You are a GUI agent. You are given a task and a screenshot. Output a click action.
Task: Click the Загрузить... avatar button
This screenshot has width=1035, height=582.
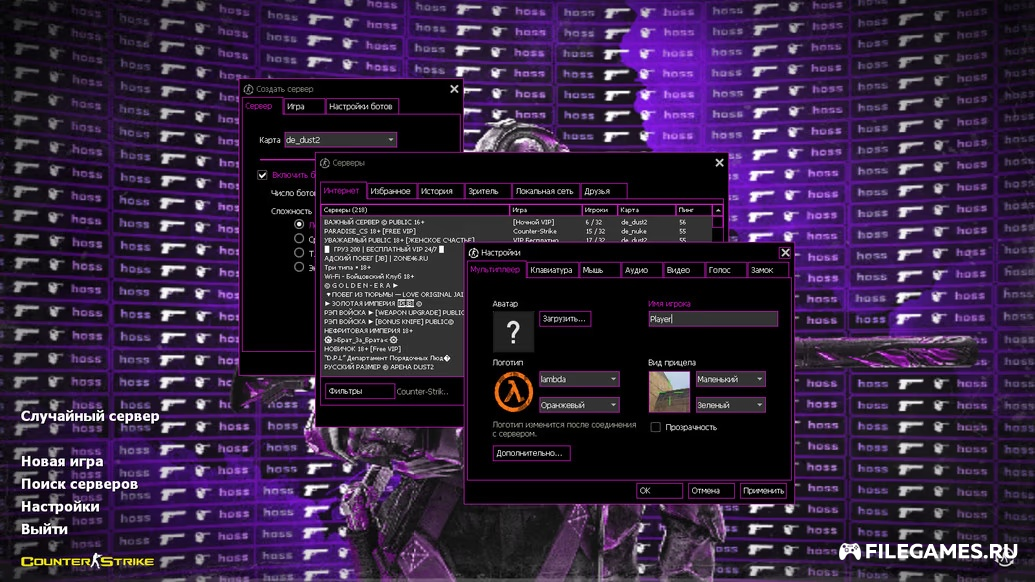point(564,319)
